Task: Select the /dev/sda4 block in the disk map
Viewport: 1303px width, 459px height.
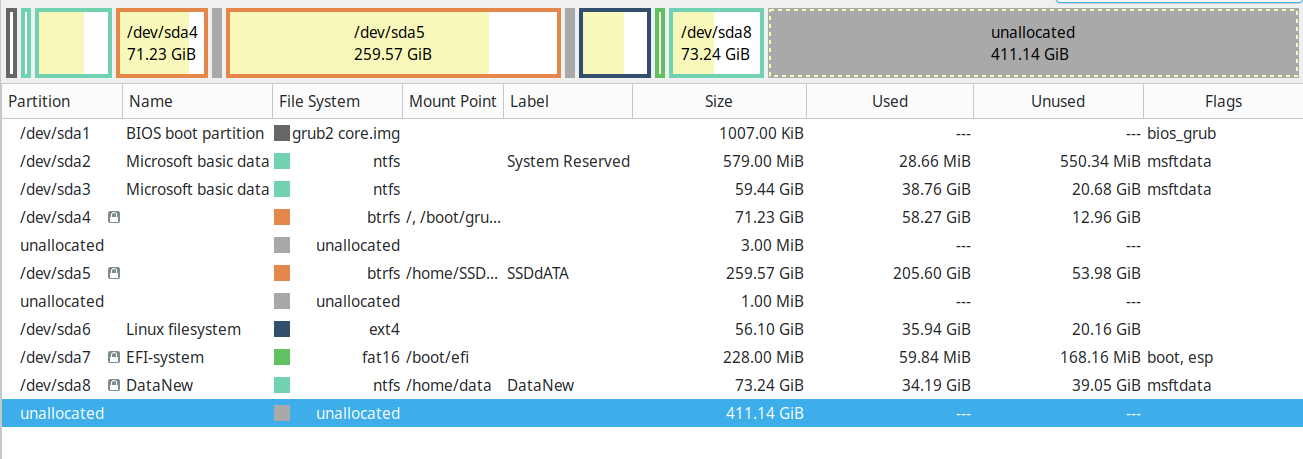Action: pos(162,43)
